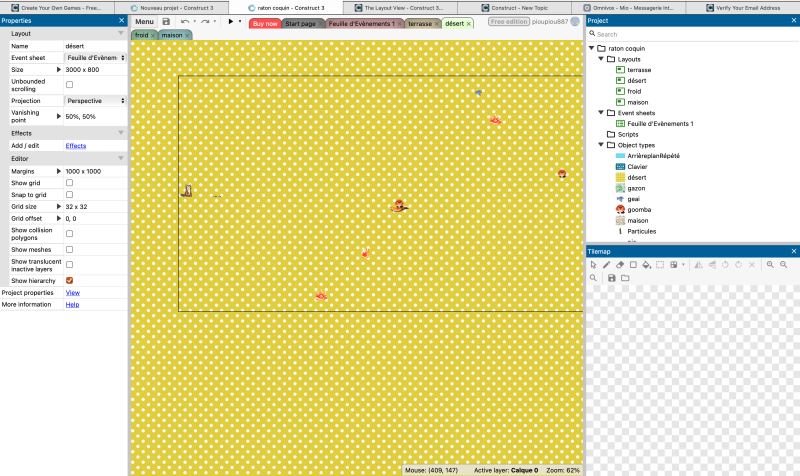Screen dimensions: 800x476
Task: Rotate tile counter-clockwise in Tilemap bar
Action: [725, 265]
